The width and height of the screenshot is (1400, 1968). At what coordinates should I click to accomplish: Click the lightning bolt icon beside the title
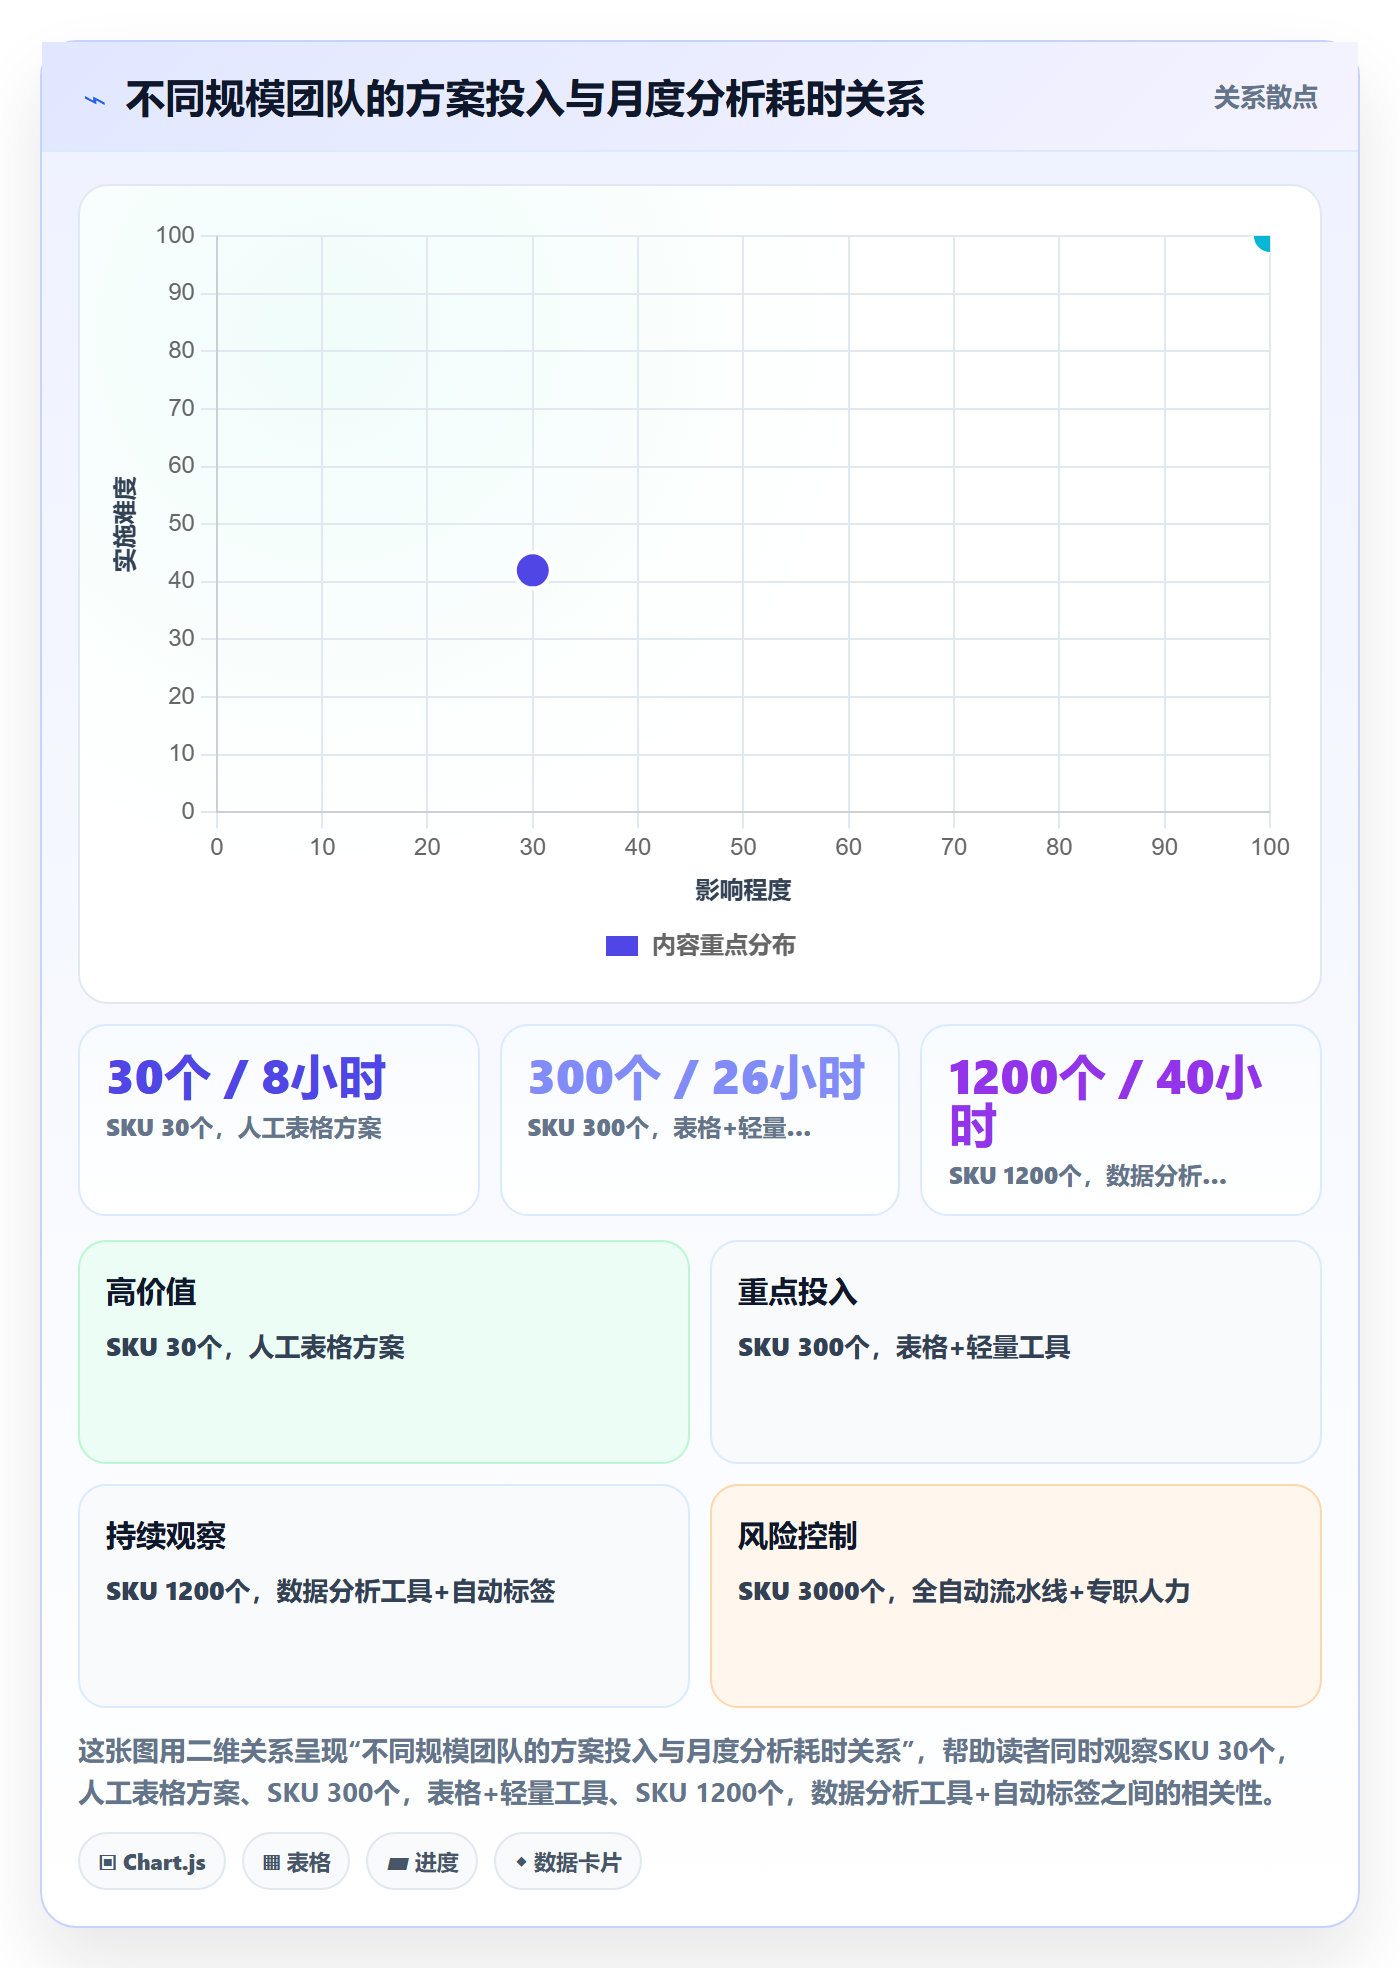coord(95,100)
